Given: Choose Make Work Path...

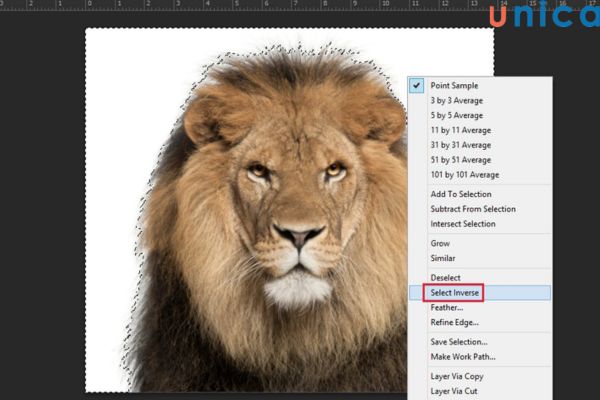Looking at the screenshot, I should 463,357.
